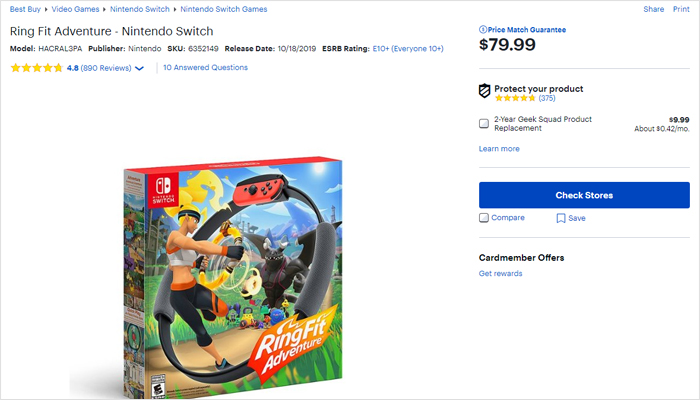Tick the Compare checkbox
The image size is (700, 400).
click(x=484, y=218)
